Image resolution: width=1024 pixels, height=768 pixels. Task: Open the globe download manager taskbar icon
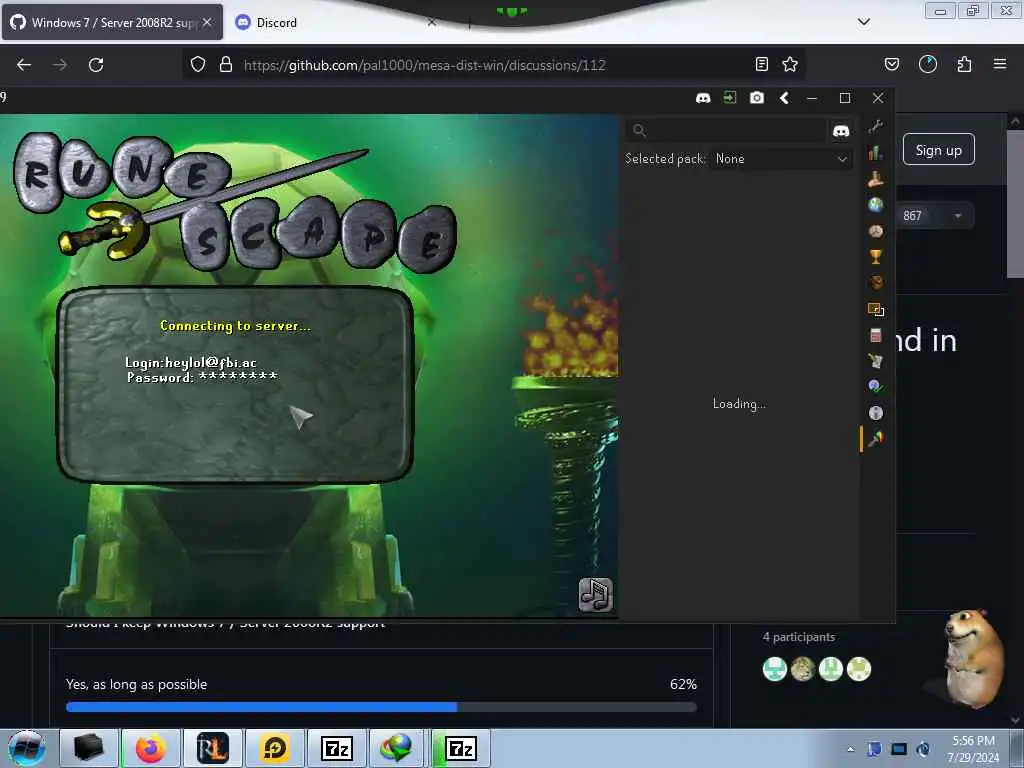pos(397,748)
